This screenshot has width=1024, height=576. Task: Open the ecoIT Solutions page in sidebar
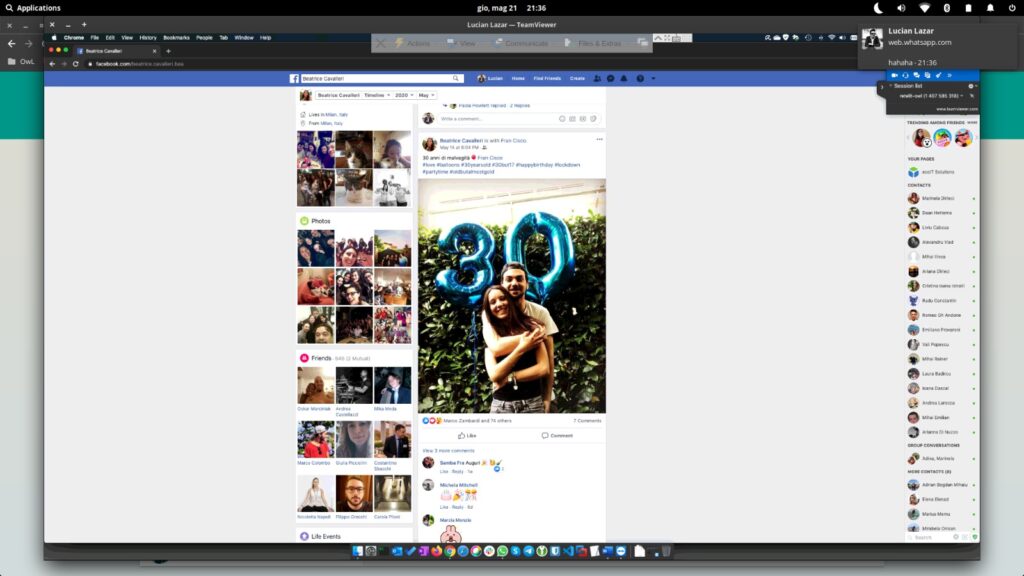pos(931,172)
